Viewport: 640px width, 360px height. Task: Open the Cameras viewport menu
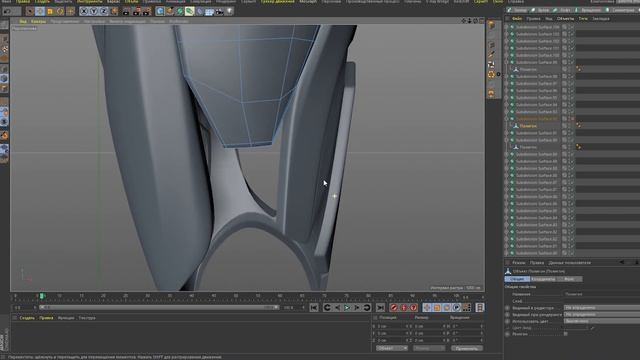point(38,21)
